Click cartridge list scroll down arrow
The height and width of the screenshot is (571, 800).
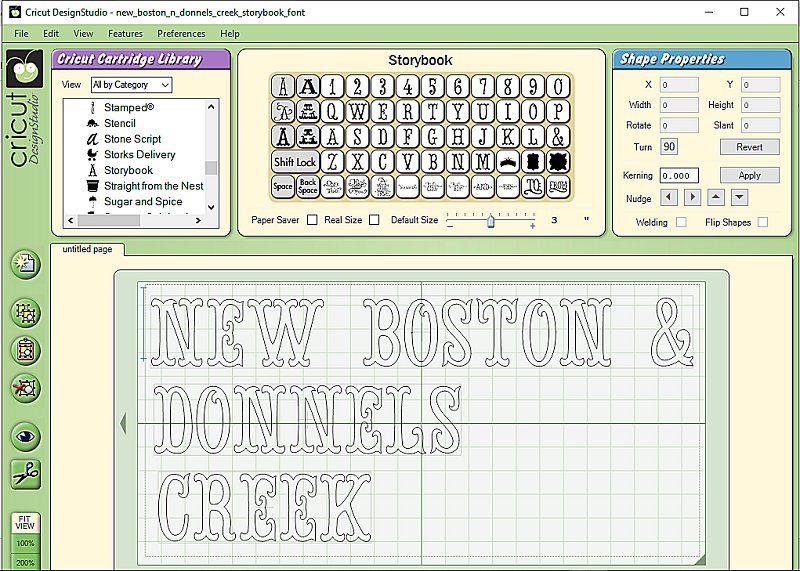tap(211, 207)
